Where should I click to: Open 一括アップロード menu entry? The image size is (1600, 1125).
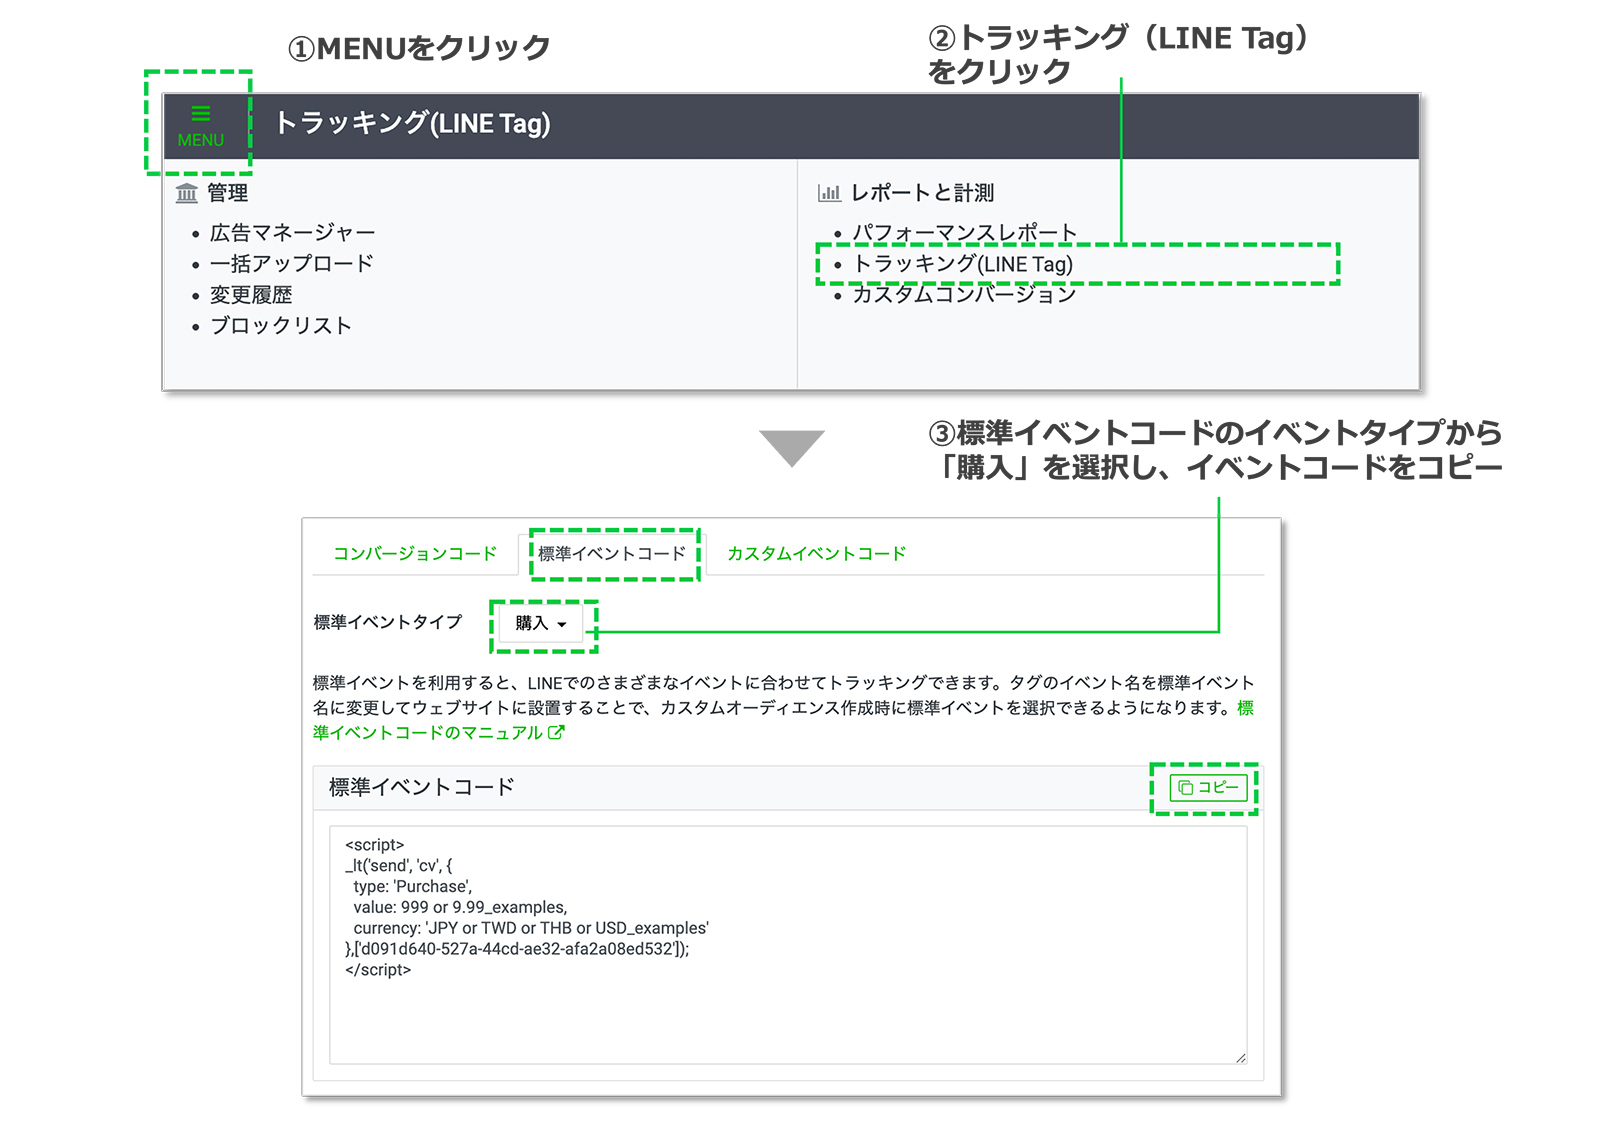pyautogui.click(x=291, y=264)
